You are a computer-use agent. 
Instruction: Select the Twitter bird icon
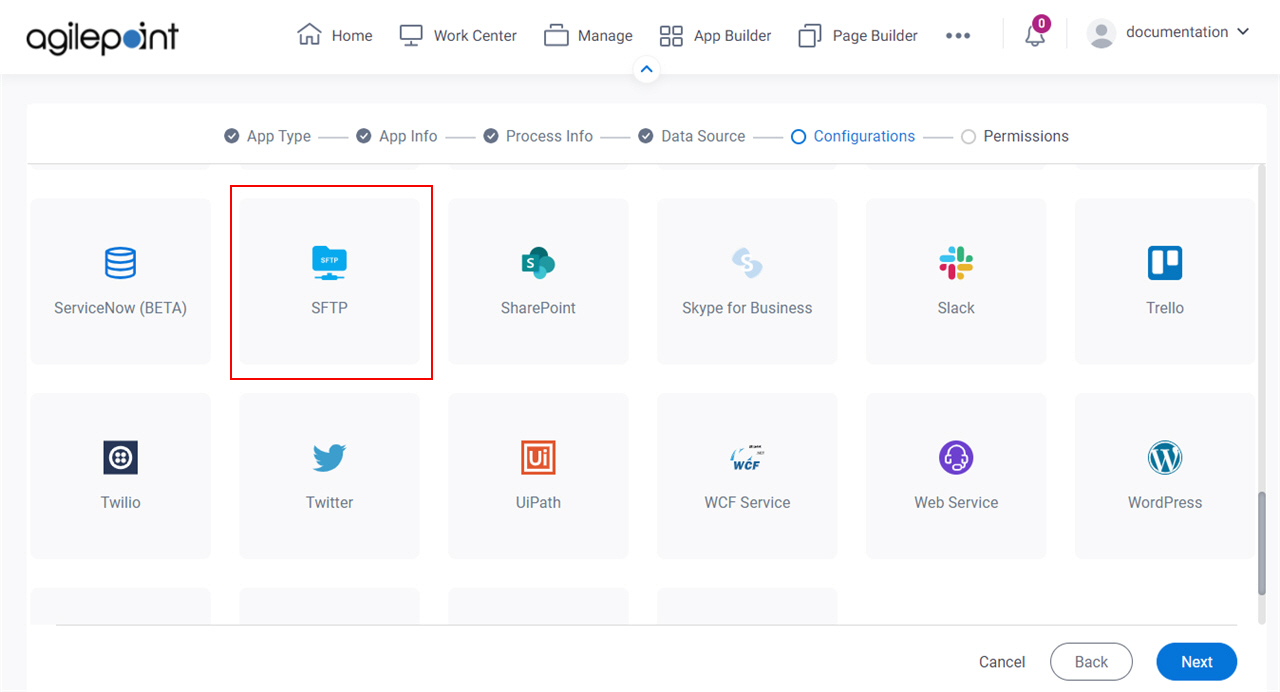(x=329, y=458)
